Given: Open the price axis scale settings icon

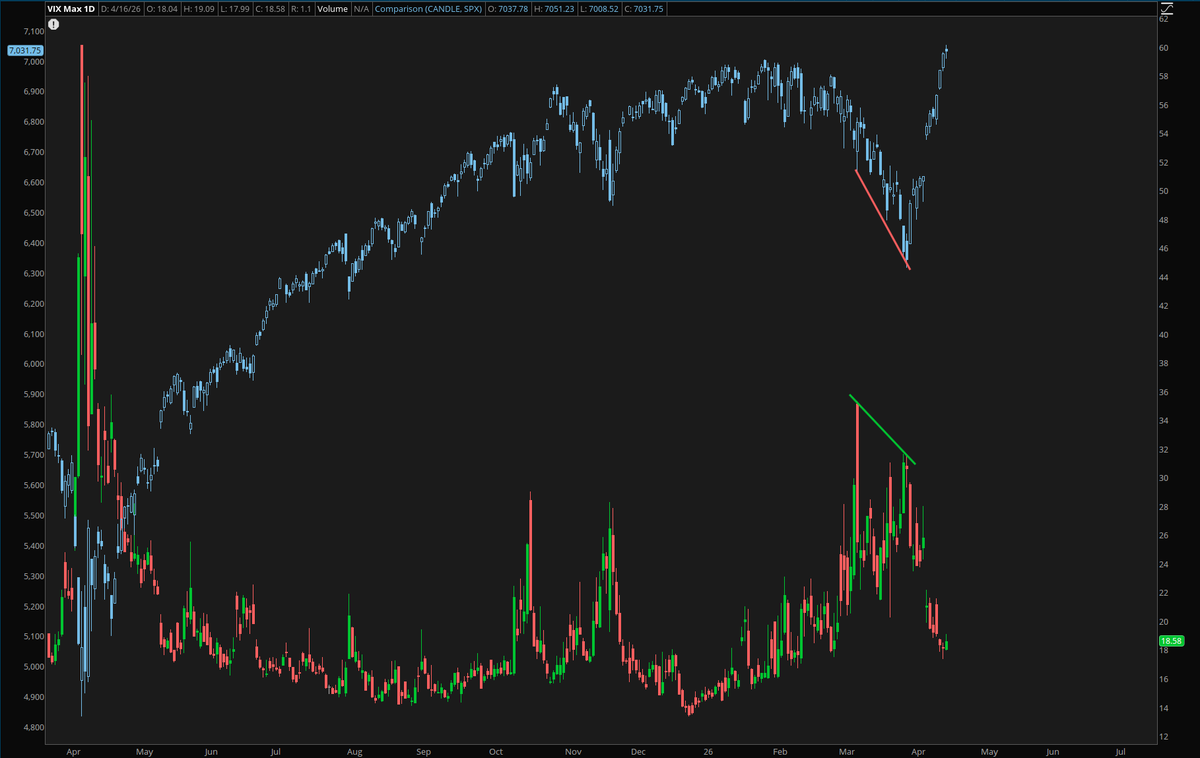Looking at the screenshot, I should click(x=1166, y=8).
